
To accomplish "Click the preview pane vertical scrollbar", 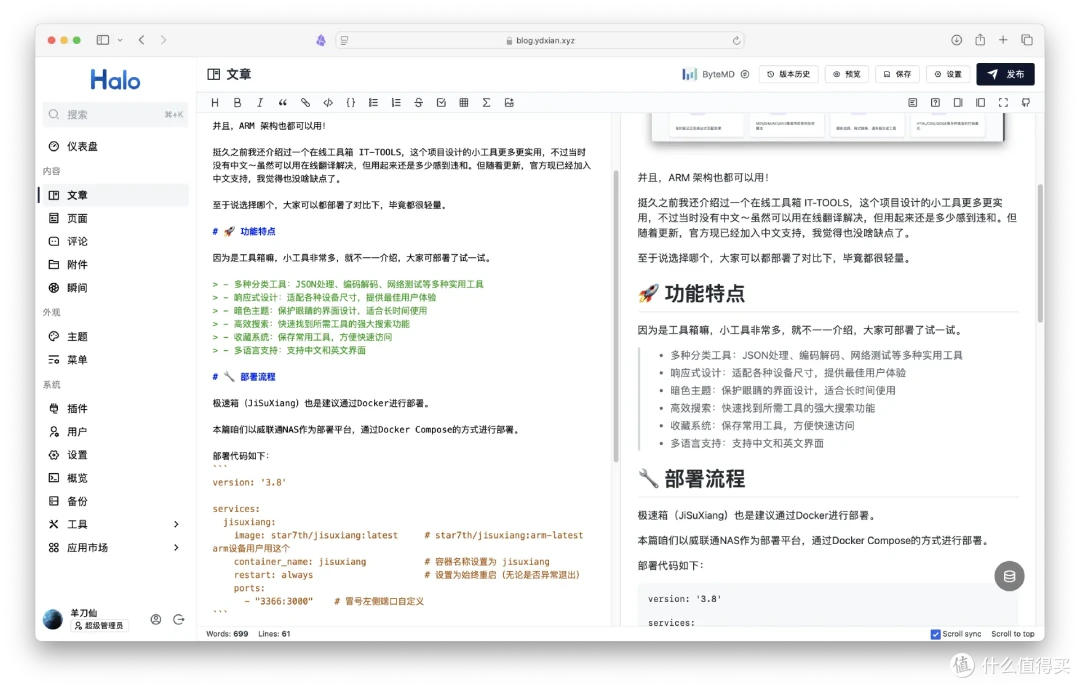I will [1040, 253].
